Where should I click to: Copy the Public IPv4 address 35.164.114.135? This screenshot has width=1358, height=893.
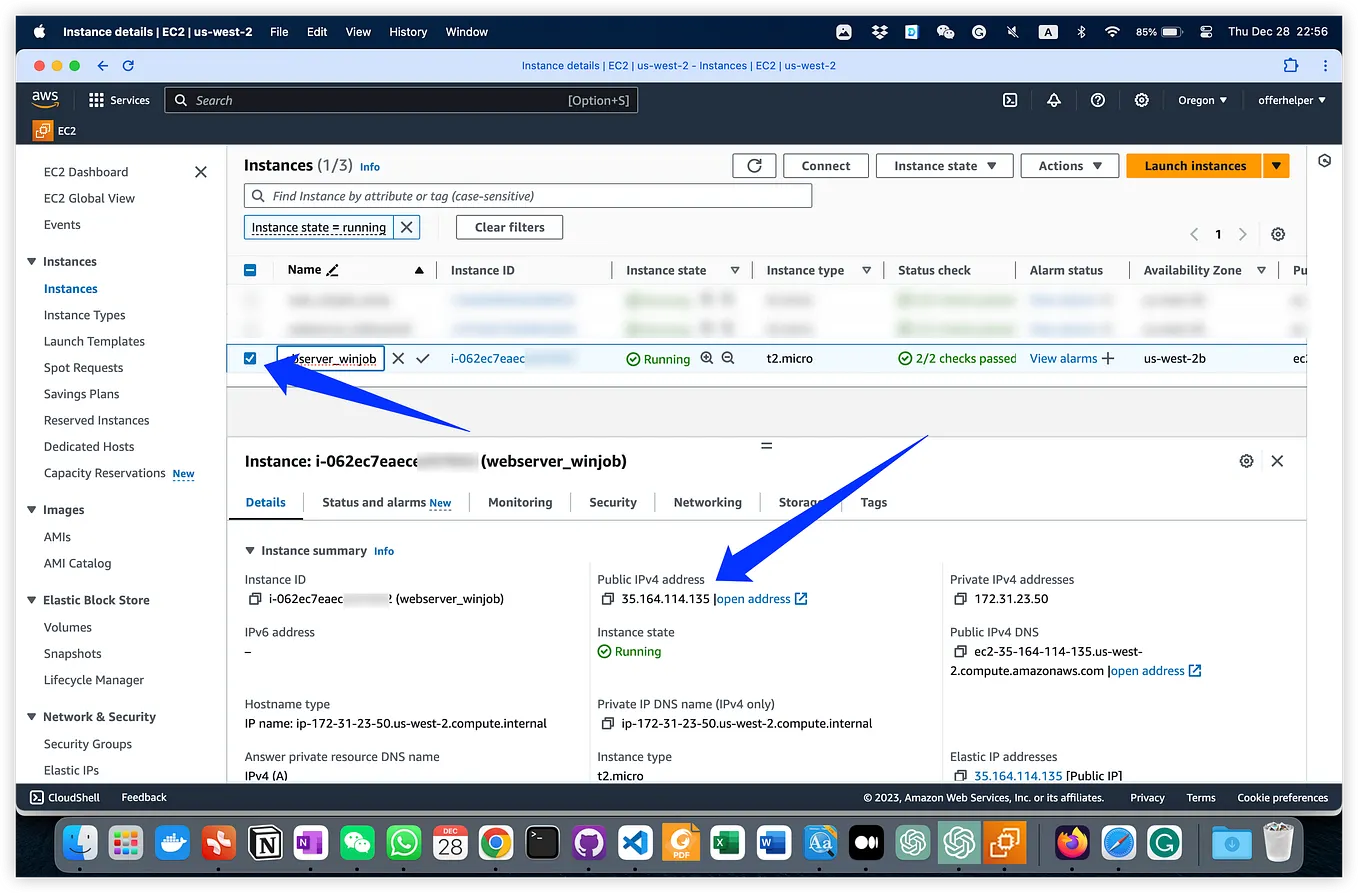coord(608,599)
